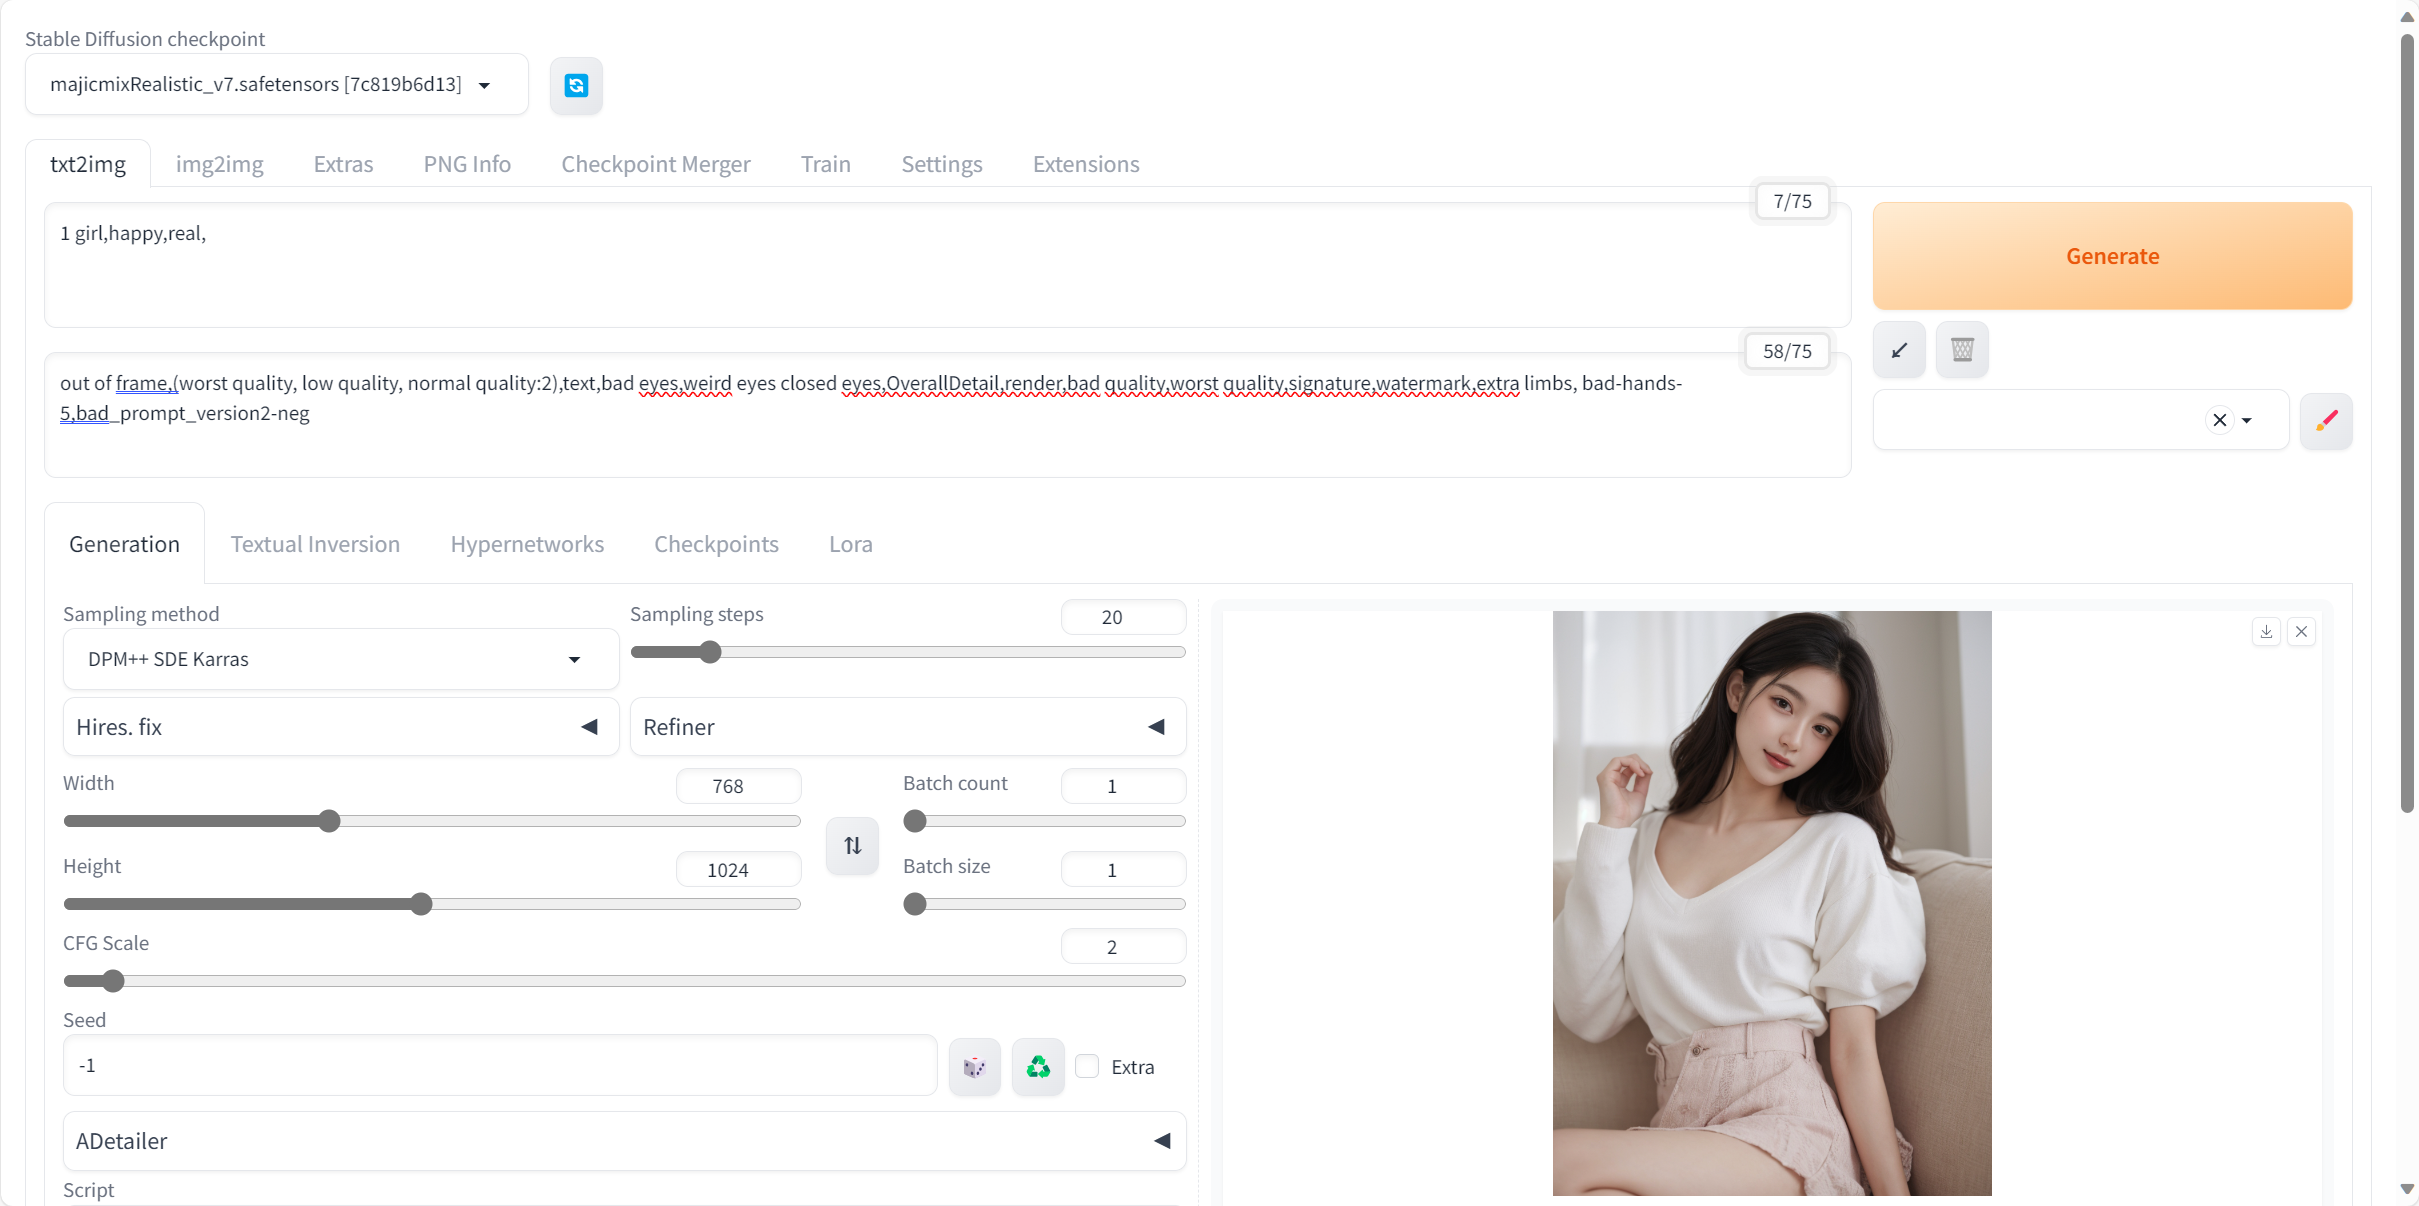Open the edit styles paintbrush button
The width and height of the screenshot is (2419, 1206).
tap(2326, 421)
